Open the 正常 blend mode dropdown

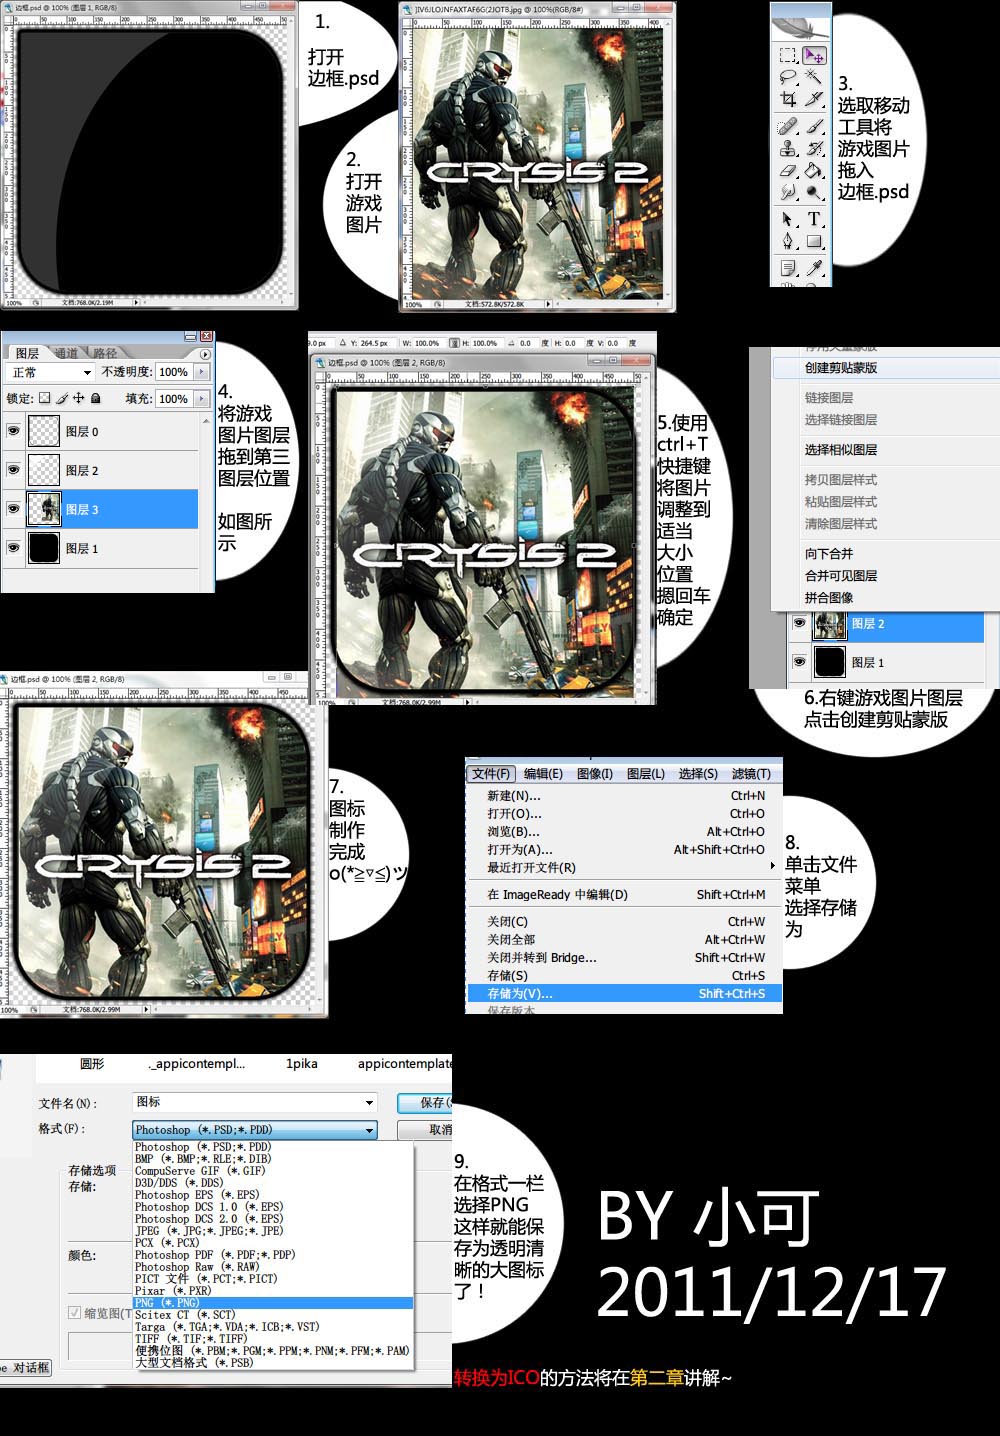(51, 372)
